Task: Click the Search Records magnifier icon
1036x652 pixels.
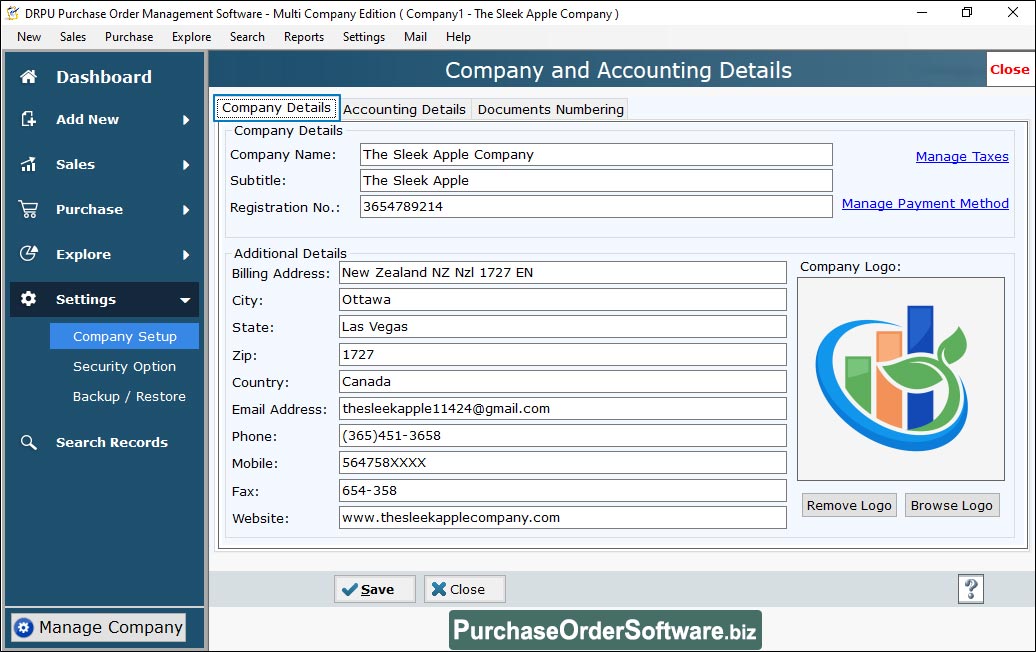Action: [x=28, y=442]
